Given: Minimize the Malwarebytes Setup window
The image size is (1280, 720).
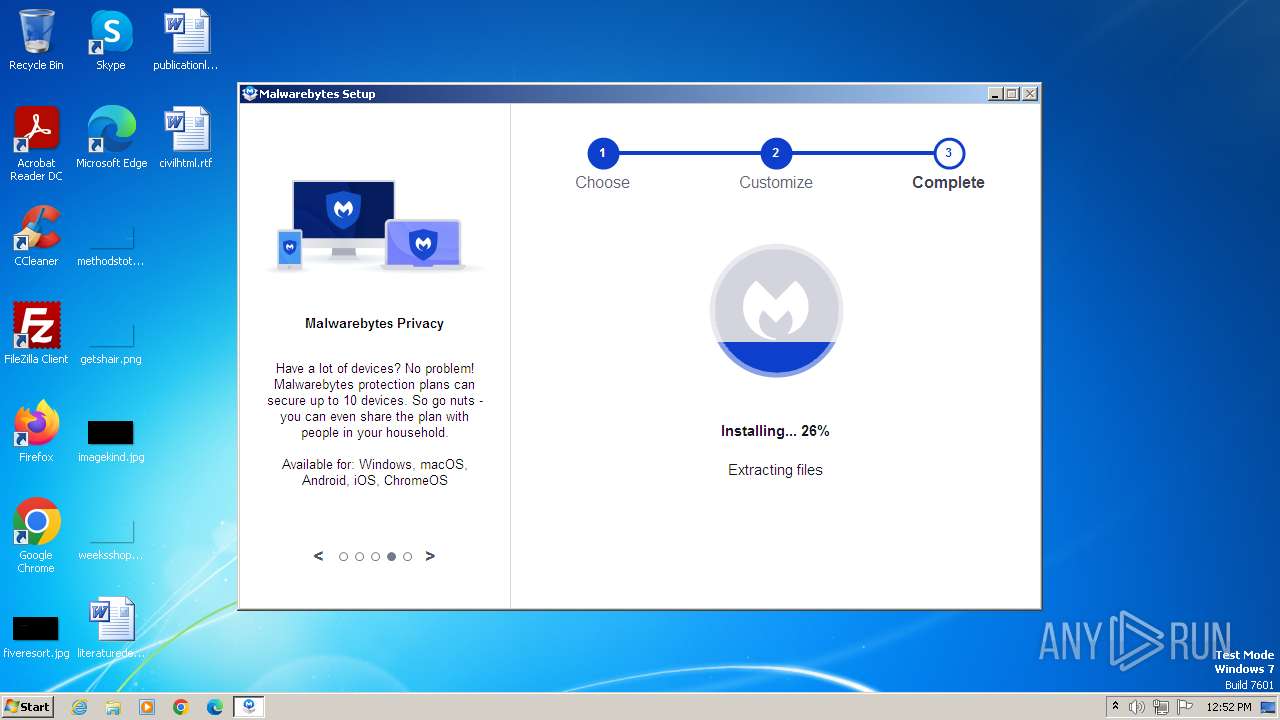Looking at the screenshot, I should 995,94.
